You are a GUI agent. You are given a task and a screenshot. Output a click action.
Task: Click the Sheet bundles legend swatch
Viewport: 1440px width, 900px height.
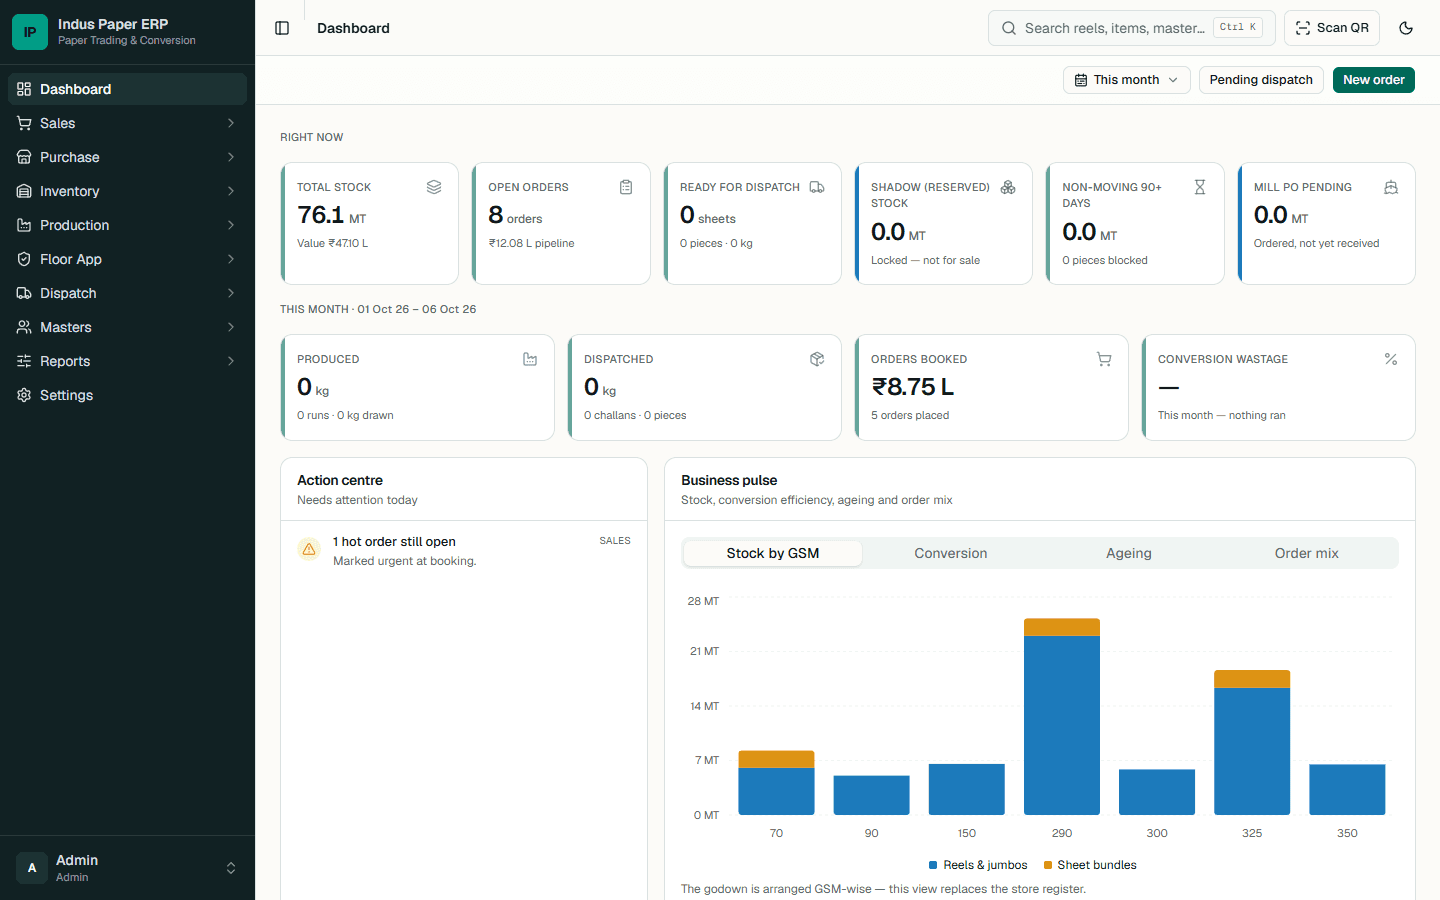[1047, 865]
